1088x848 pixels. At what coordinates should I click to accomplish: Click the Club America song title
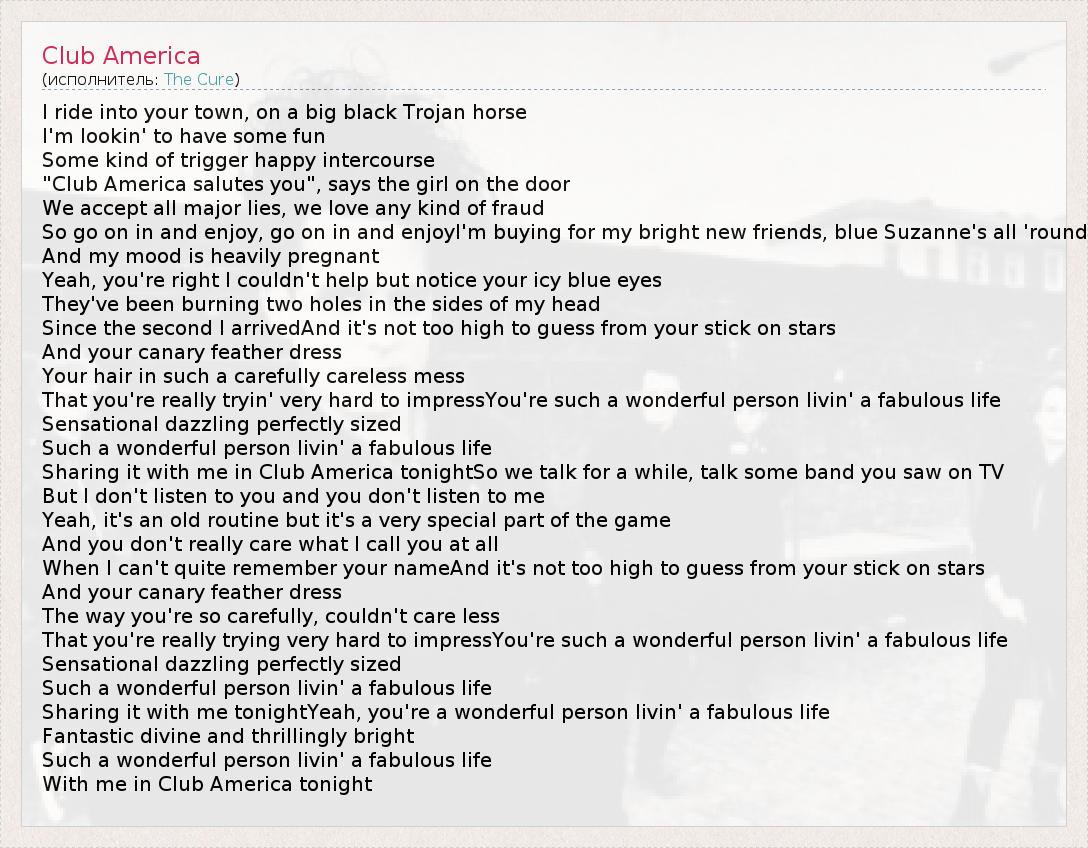click(121, 56)
